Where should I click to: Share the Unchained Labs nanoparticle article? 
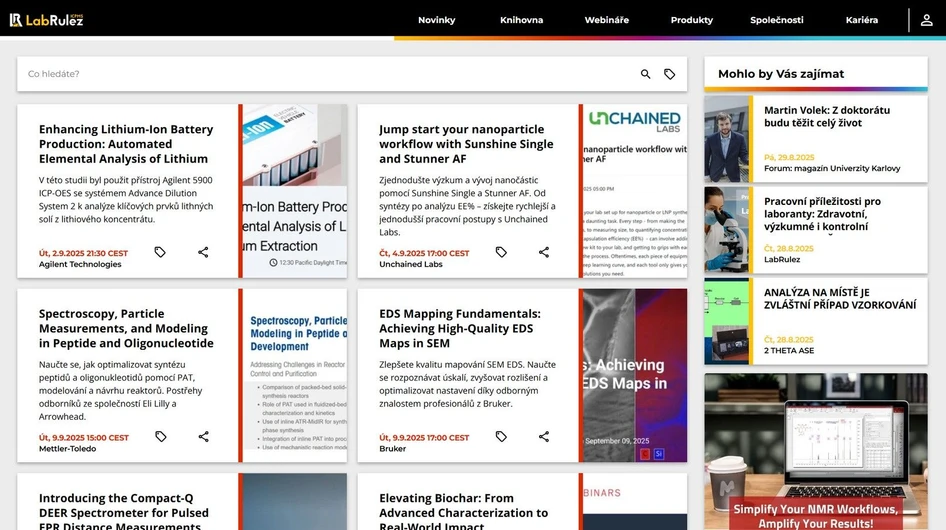pos(544,253)
